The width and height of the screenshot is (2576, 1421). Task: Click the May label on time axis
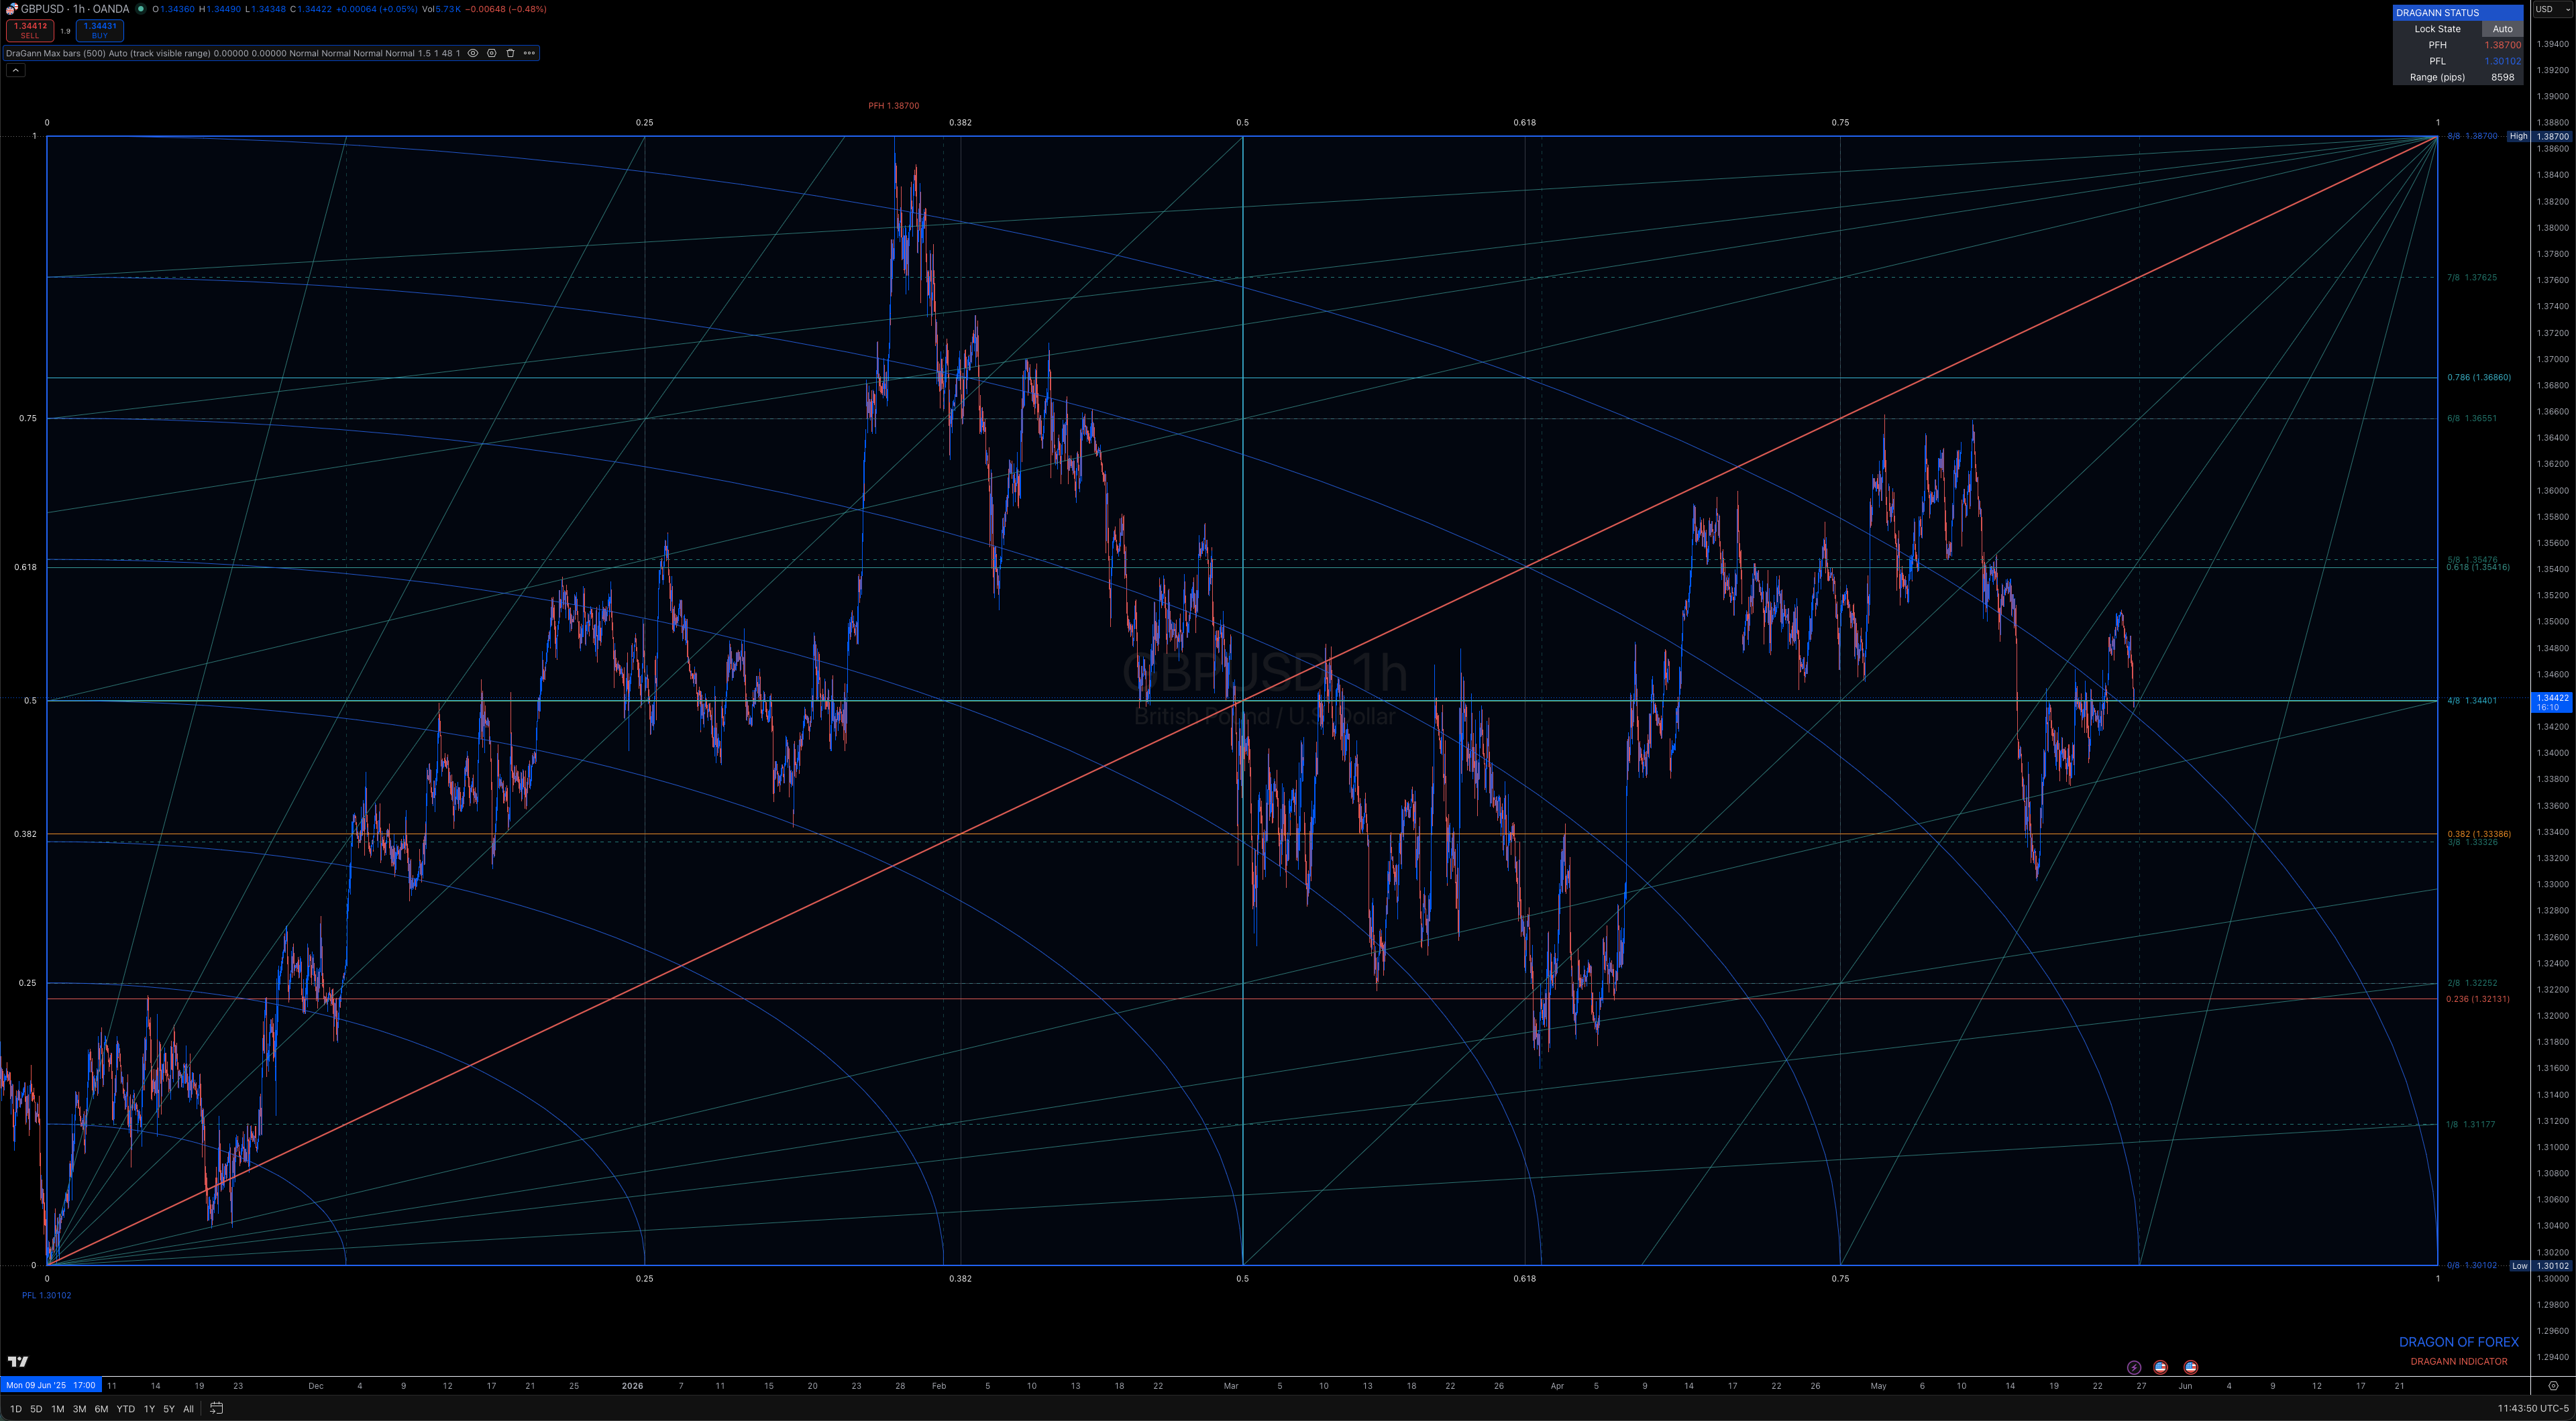click(1878, 1386)
